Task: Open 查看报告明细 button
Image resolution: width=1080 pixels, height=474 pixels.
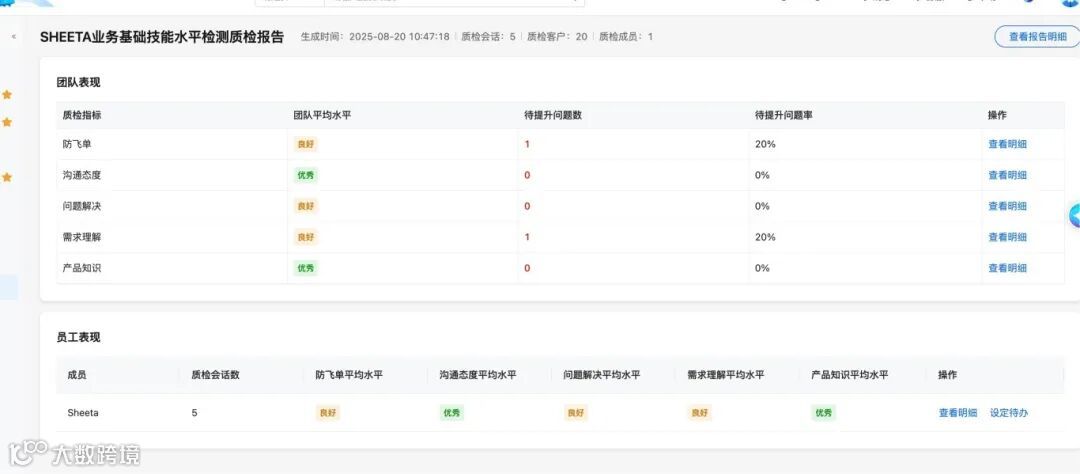Action: 1037,37
